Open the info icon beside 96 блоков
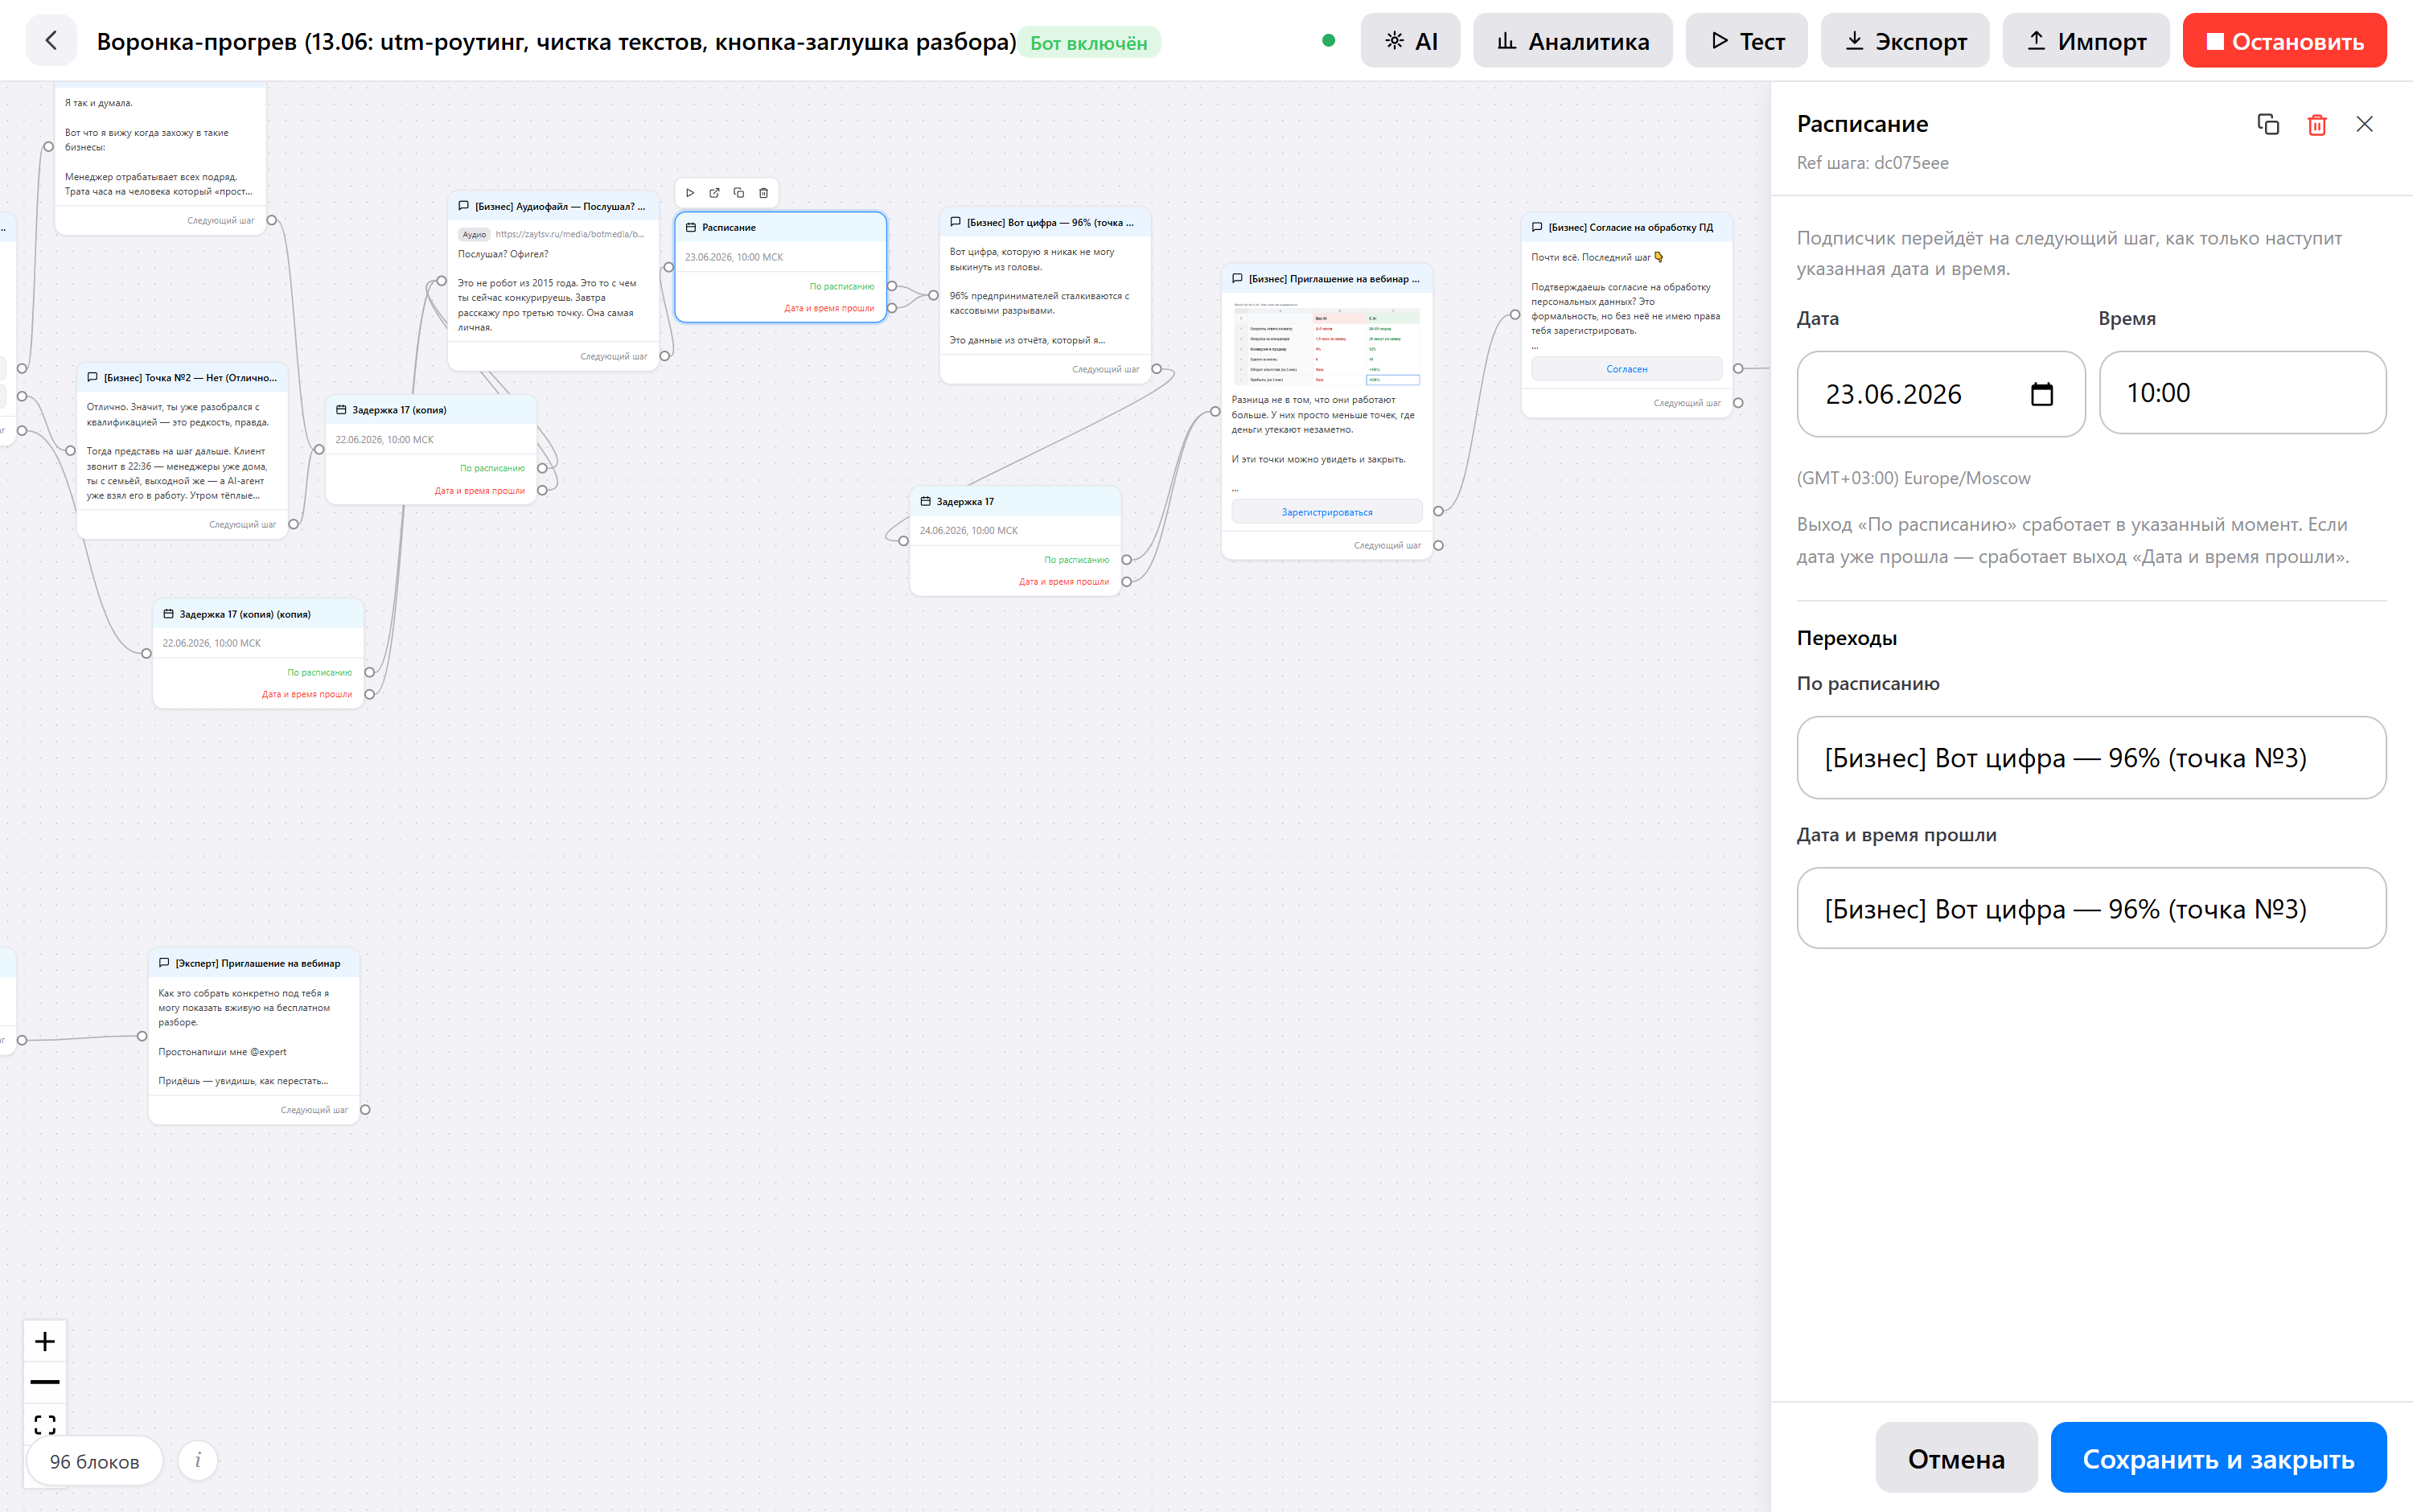The width and height of the screenshot is (2413, 1512). point(198,1460)
